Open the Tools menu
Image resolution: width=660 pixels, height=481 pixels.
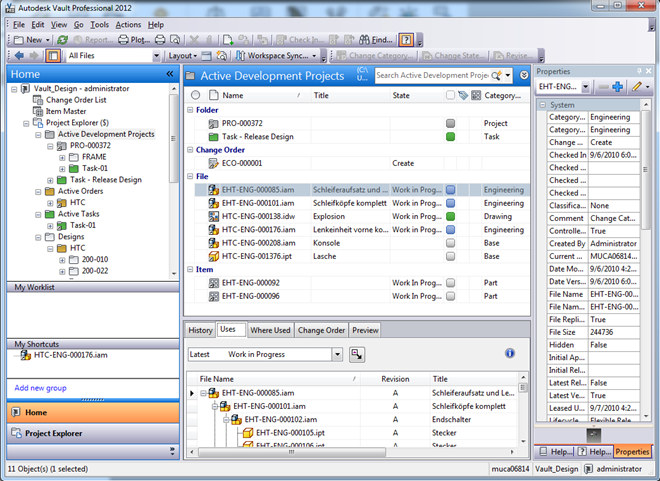tap(99, 24)
